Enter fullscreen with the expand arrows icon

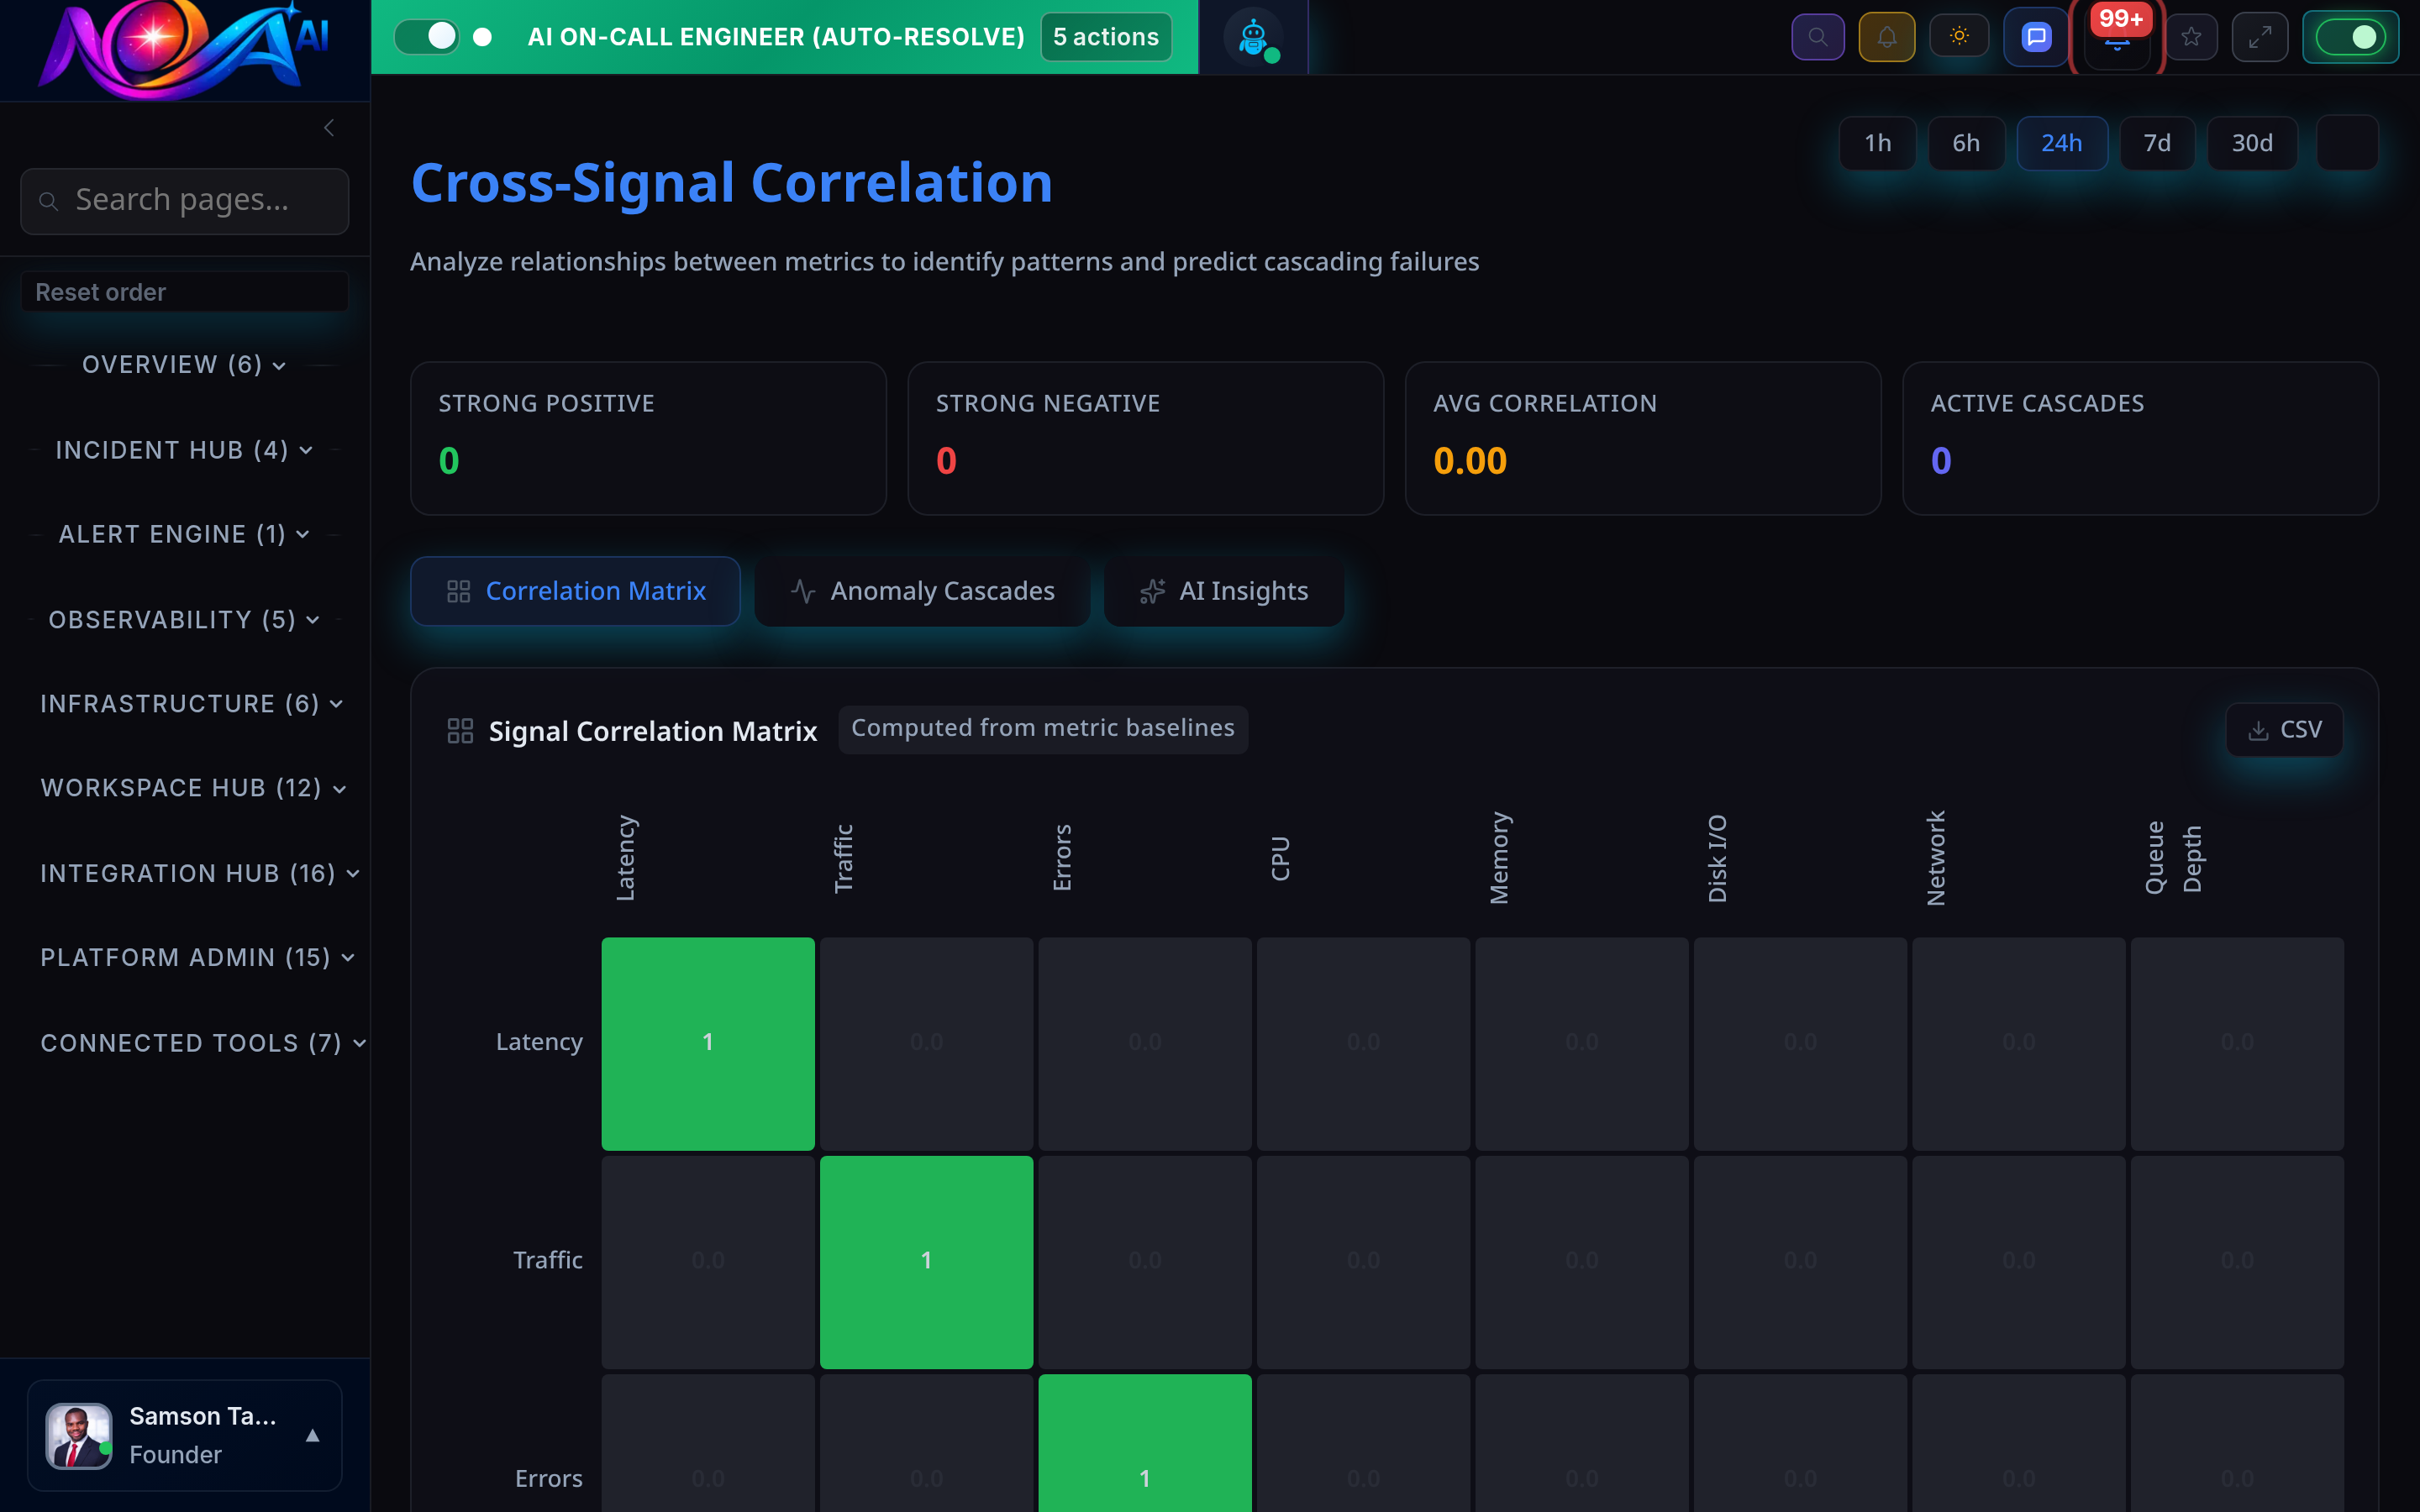point(2260,36)
